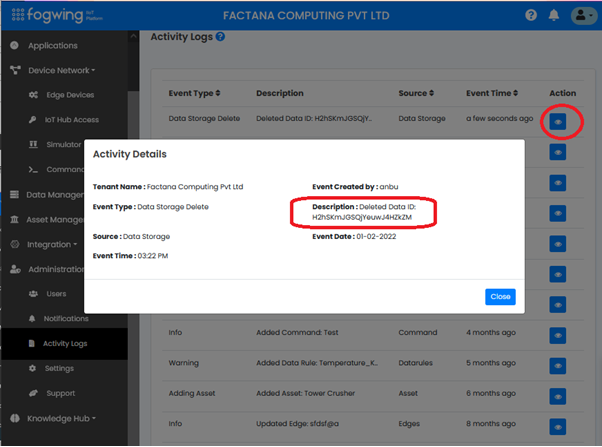
Task: Click the Activity Logs document icon
Action: 32,343
